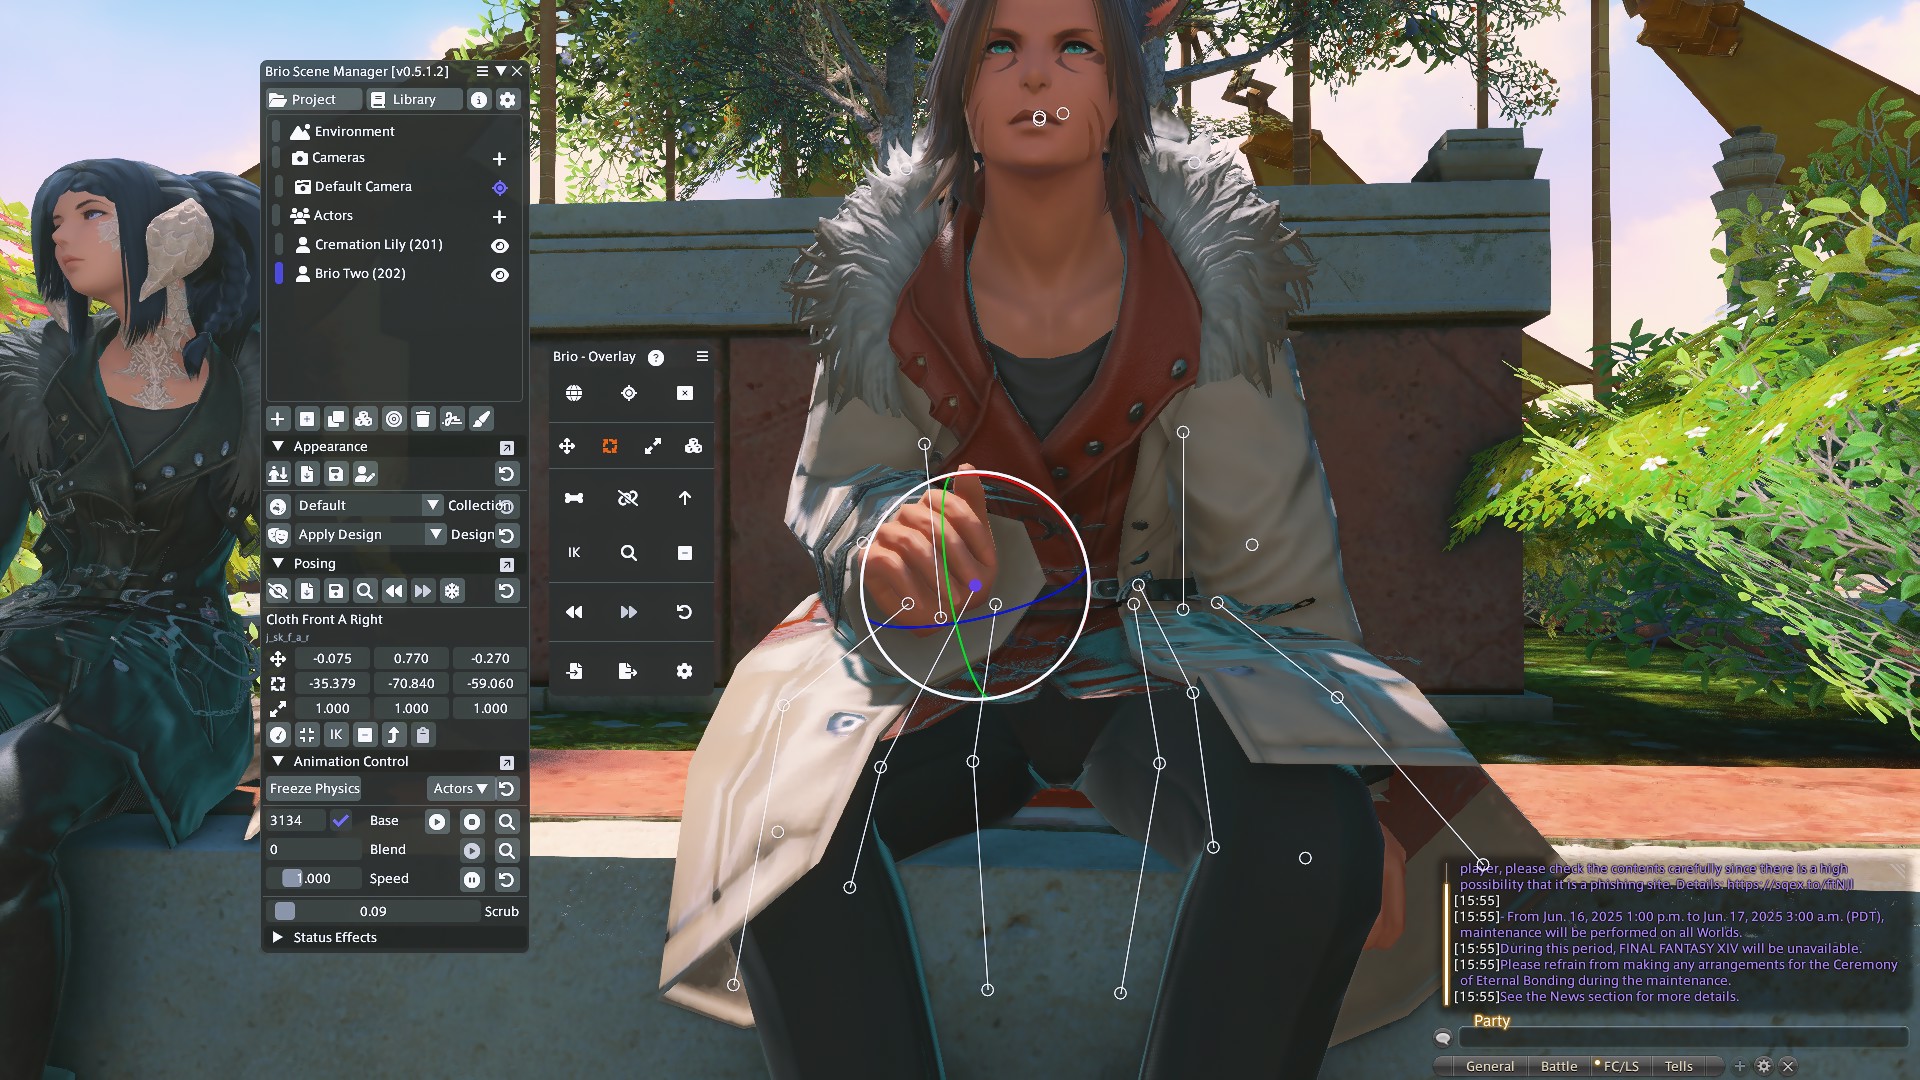Image resolution: width=1920 pixels, height=1080 pixels.
Task: Click the redo forward icon in Overlay
Action: [x=629, y=612]
